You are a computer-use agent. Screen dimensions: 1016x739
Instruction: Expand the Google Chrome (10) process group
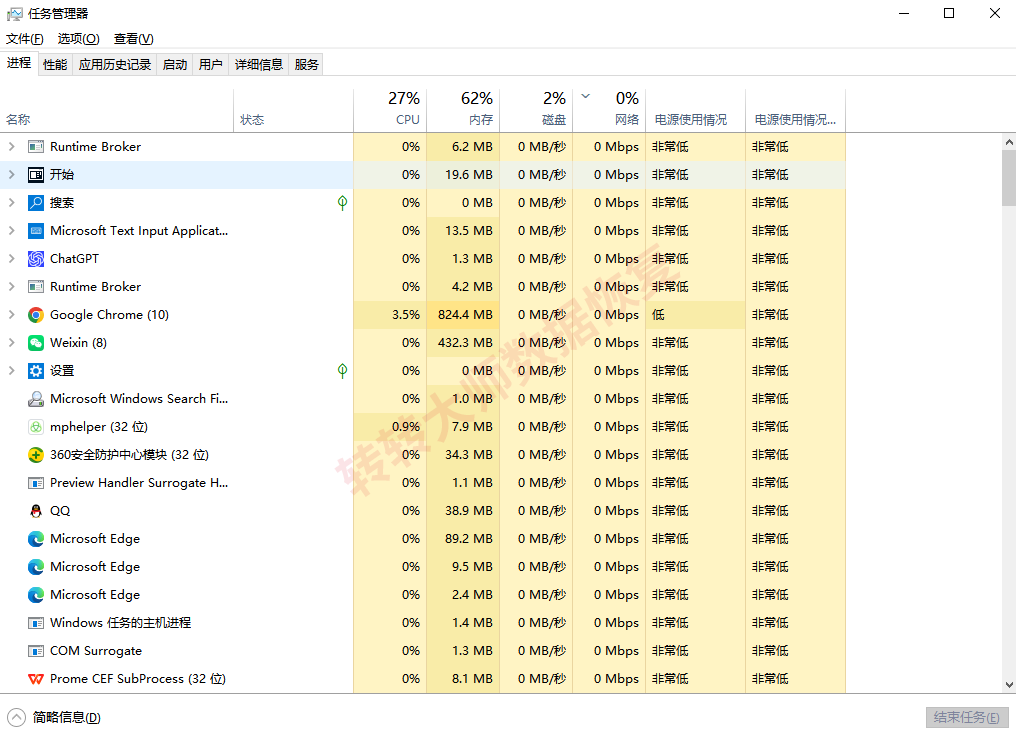click(12, 315)
